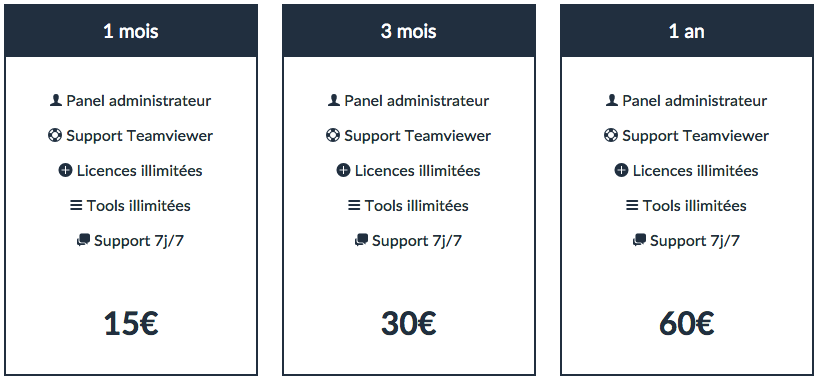Click the list icon in the 1 an plan
Image resolution: width=819 pixels, height=382 pixels.
632,205
